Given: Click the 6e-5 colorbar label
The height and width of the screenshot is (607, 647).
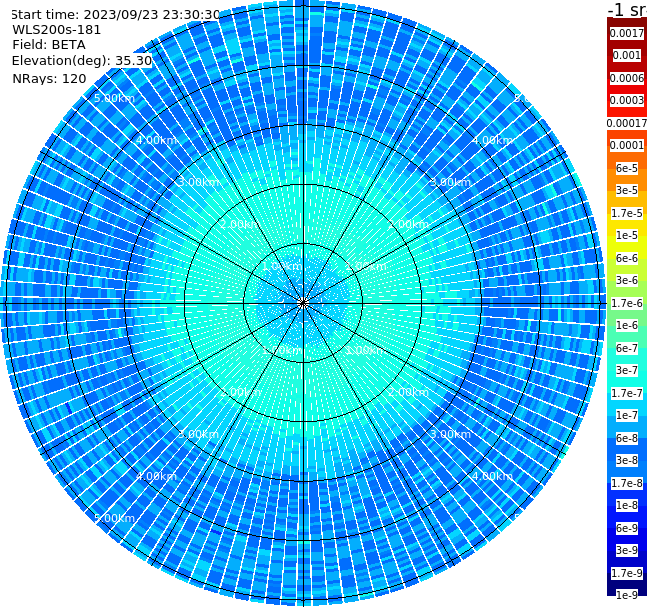Looking at the screenshot, I should tap(627, 168).
